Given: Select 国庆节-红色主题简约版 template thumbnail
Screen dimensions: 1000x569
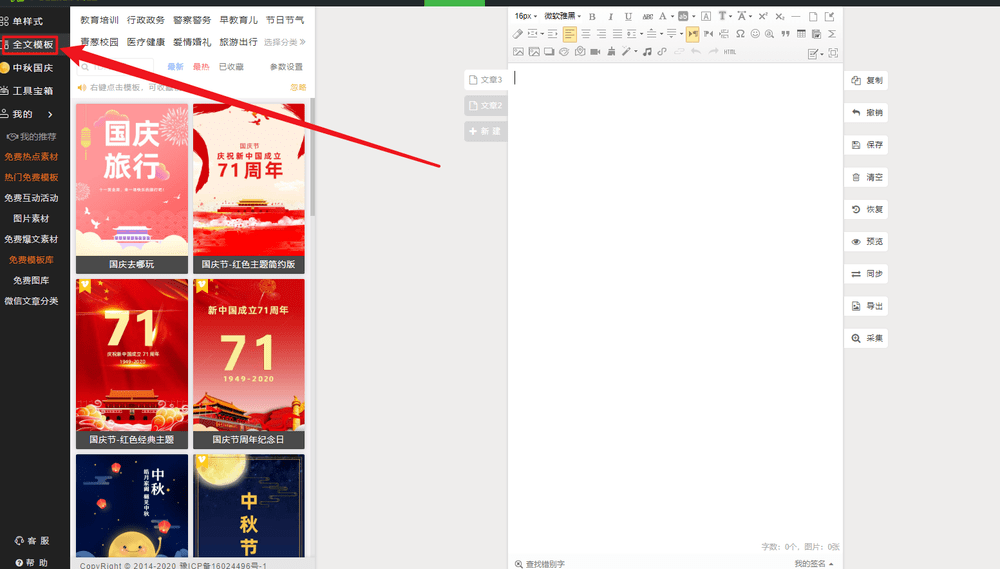Looking at the screenshot, I should pos(249,188).
